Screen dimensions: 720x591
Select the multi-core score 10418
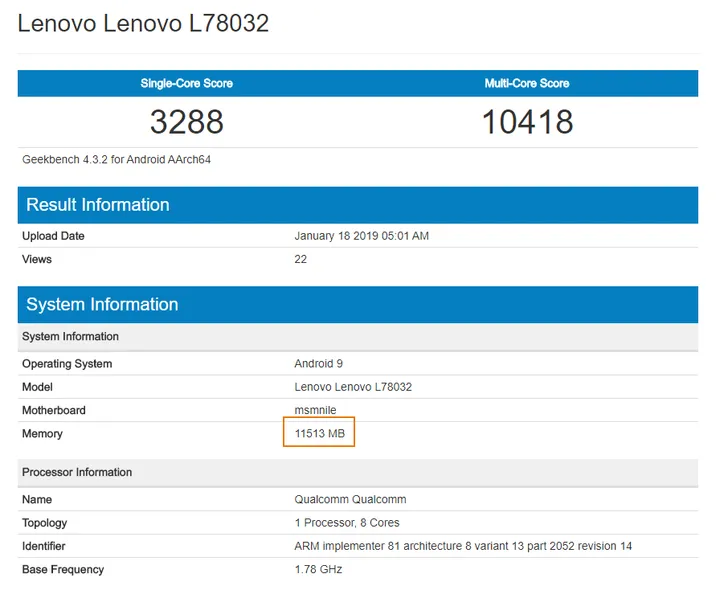tap(527, 122)
